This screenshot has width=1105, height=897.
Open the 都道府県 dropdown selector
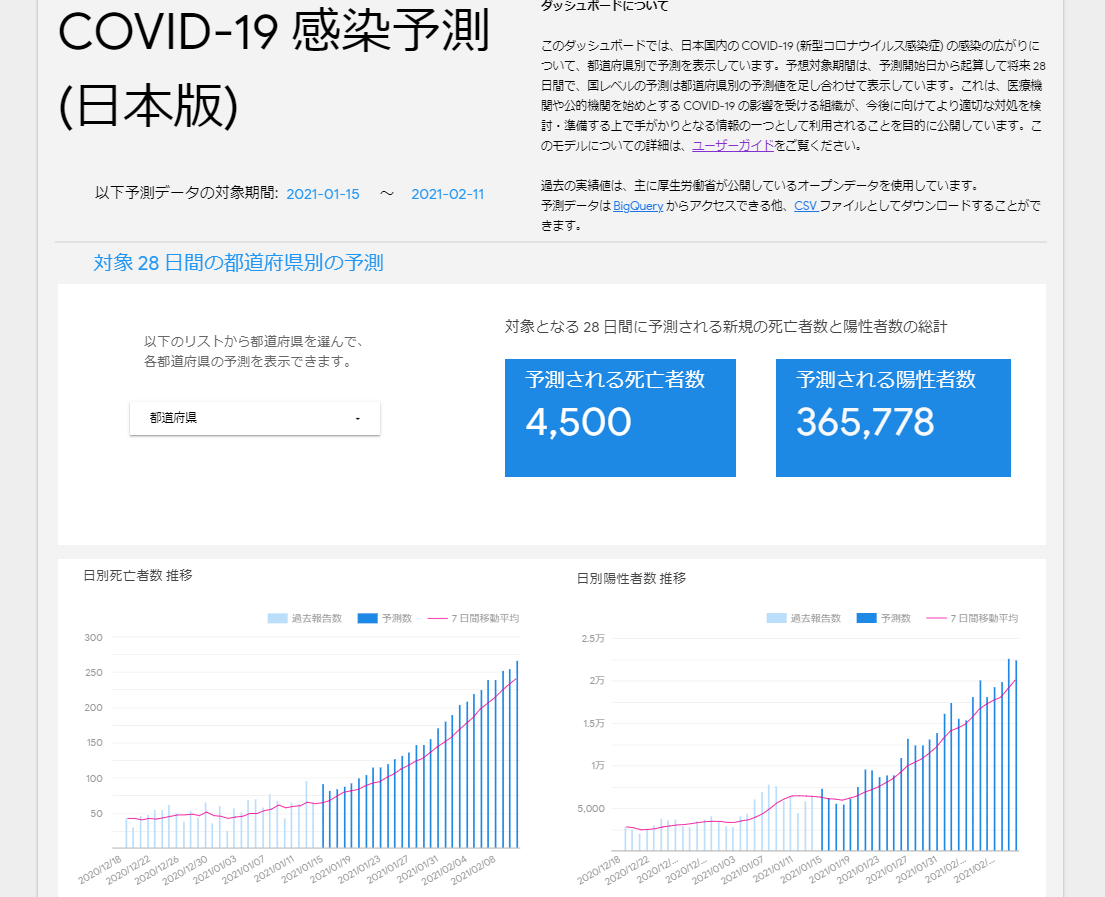tap(255, 418)
